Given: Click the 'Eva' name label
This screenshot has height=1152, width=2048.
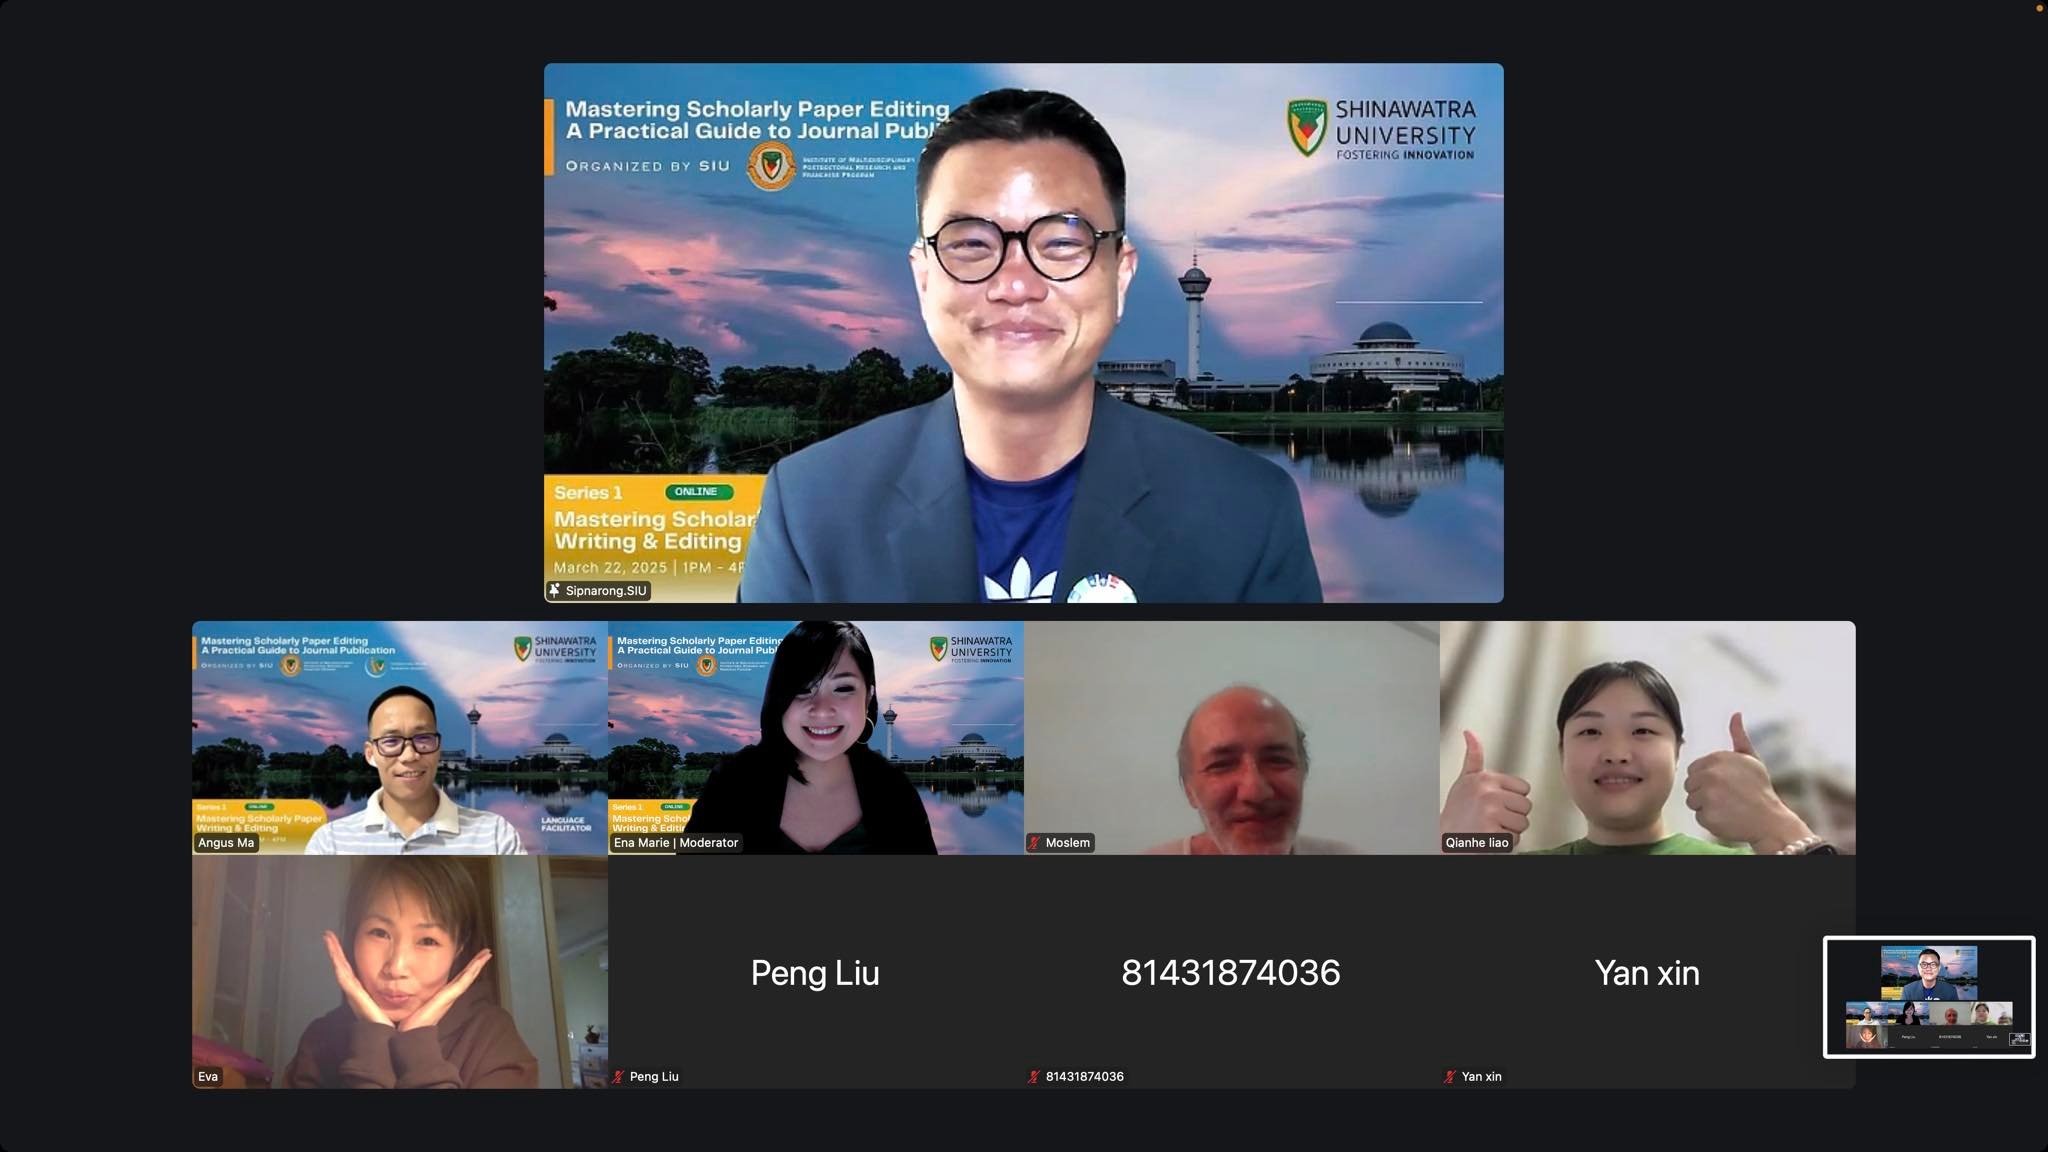Looking at the screenshot, I should coord(208,1077).
